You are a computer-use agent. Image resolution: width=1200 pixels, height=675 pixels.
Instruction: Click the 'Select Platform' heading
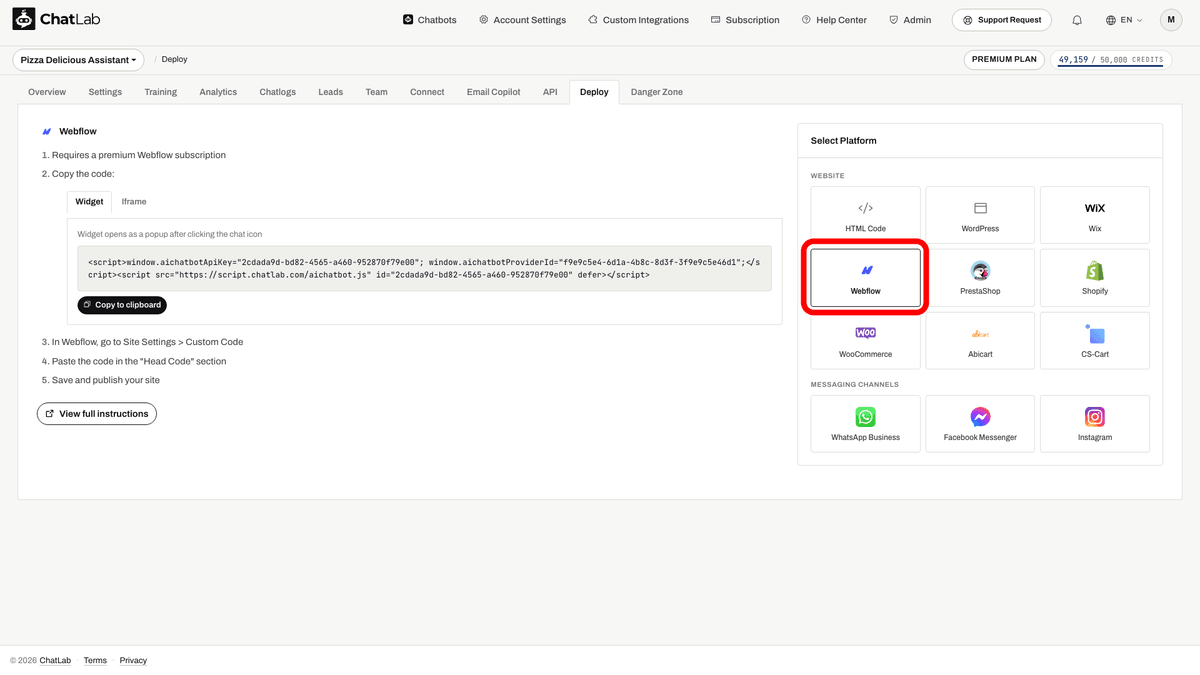click(843, 141)
